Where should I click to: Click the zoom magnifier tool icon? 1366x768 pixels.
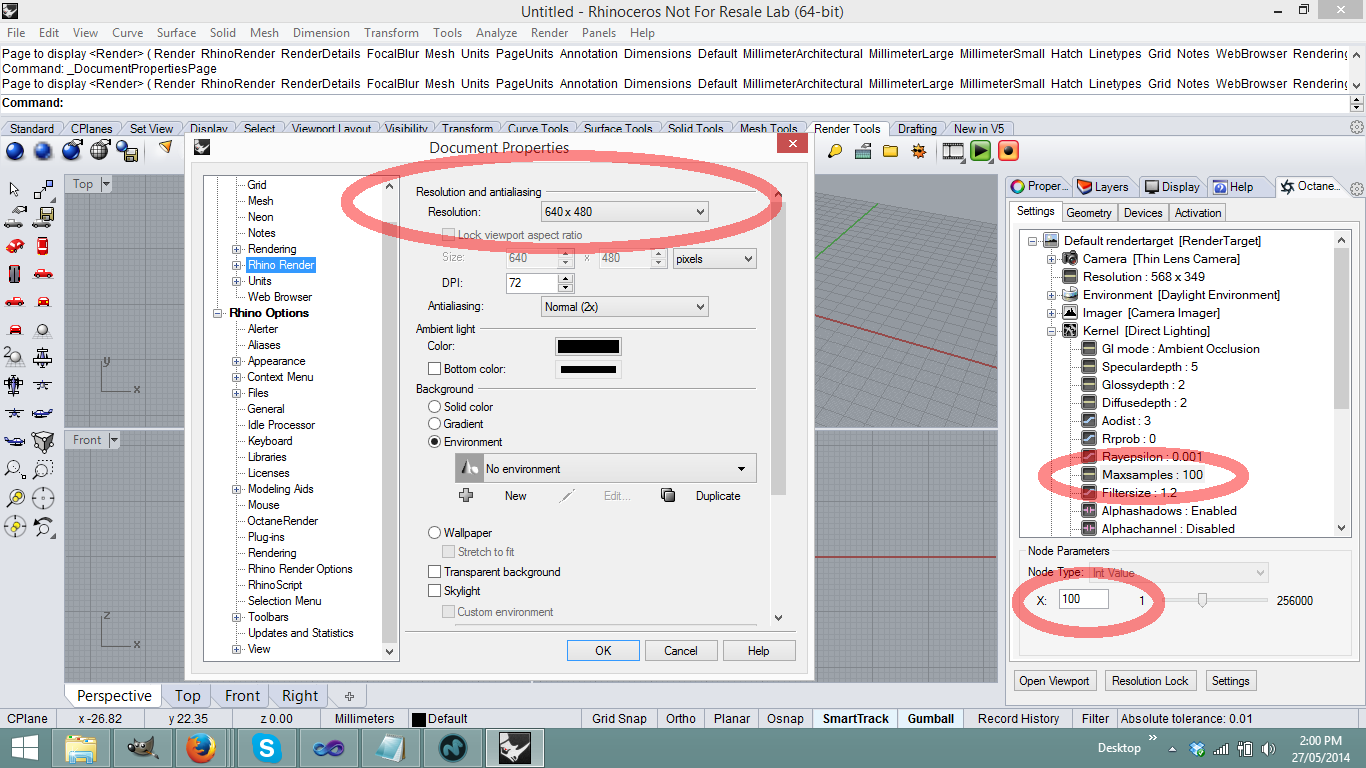15,469
